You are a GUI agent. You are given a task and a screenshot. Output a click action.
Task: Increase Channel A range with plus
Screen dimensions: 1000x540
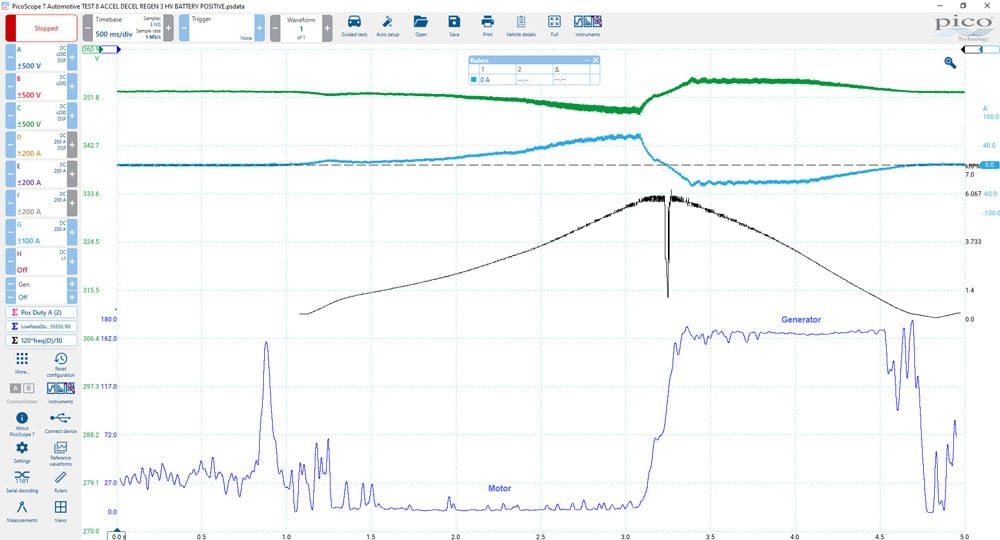tap(72, 57)
